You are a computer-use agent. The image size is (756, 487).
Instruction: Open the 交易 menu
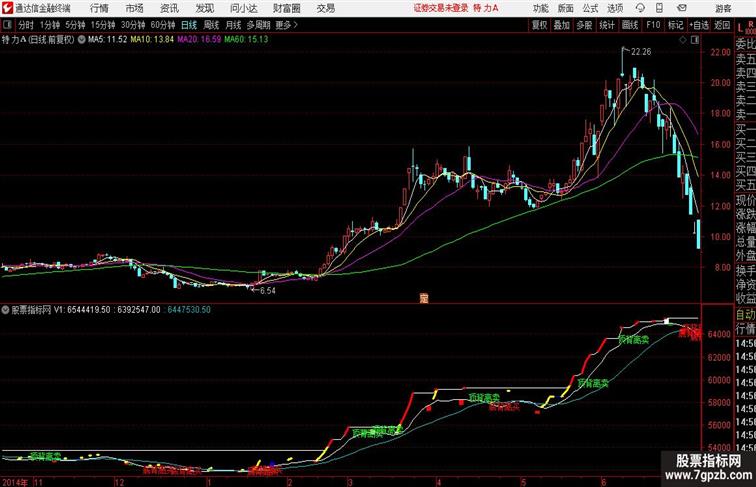pyautogui.click(x=325, y=8)
